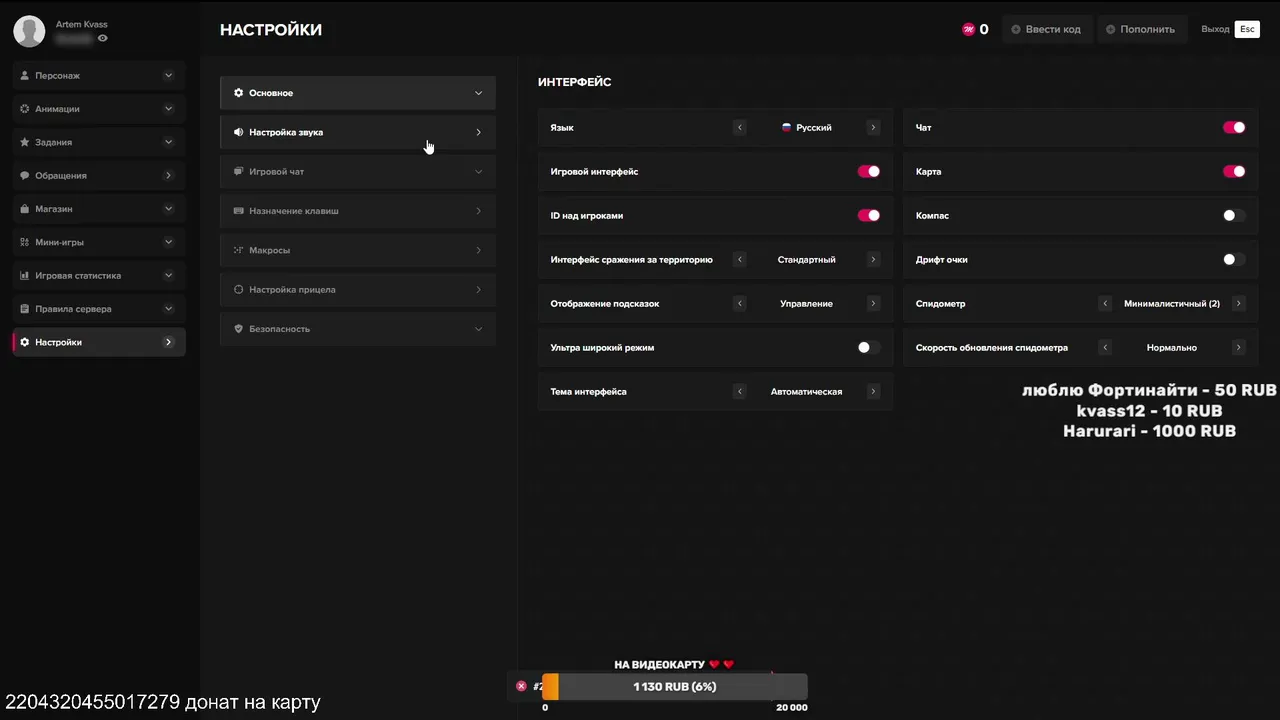
Task: Toggle the Игровой интерфейс switch
Action: (x=869, y=172)
